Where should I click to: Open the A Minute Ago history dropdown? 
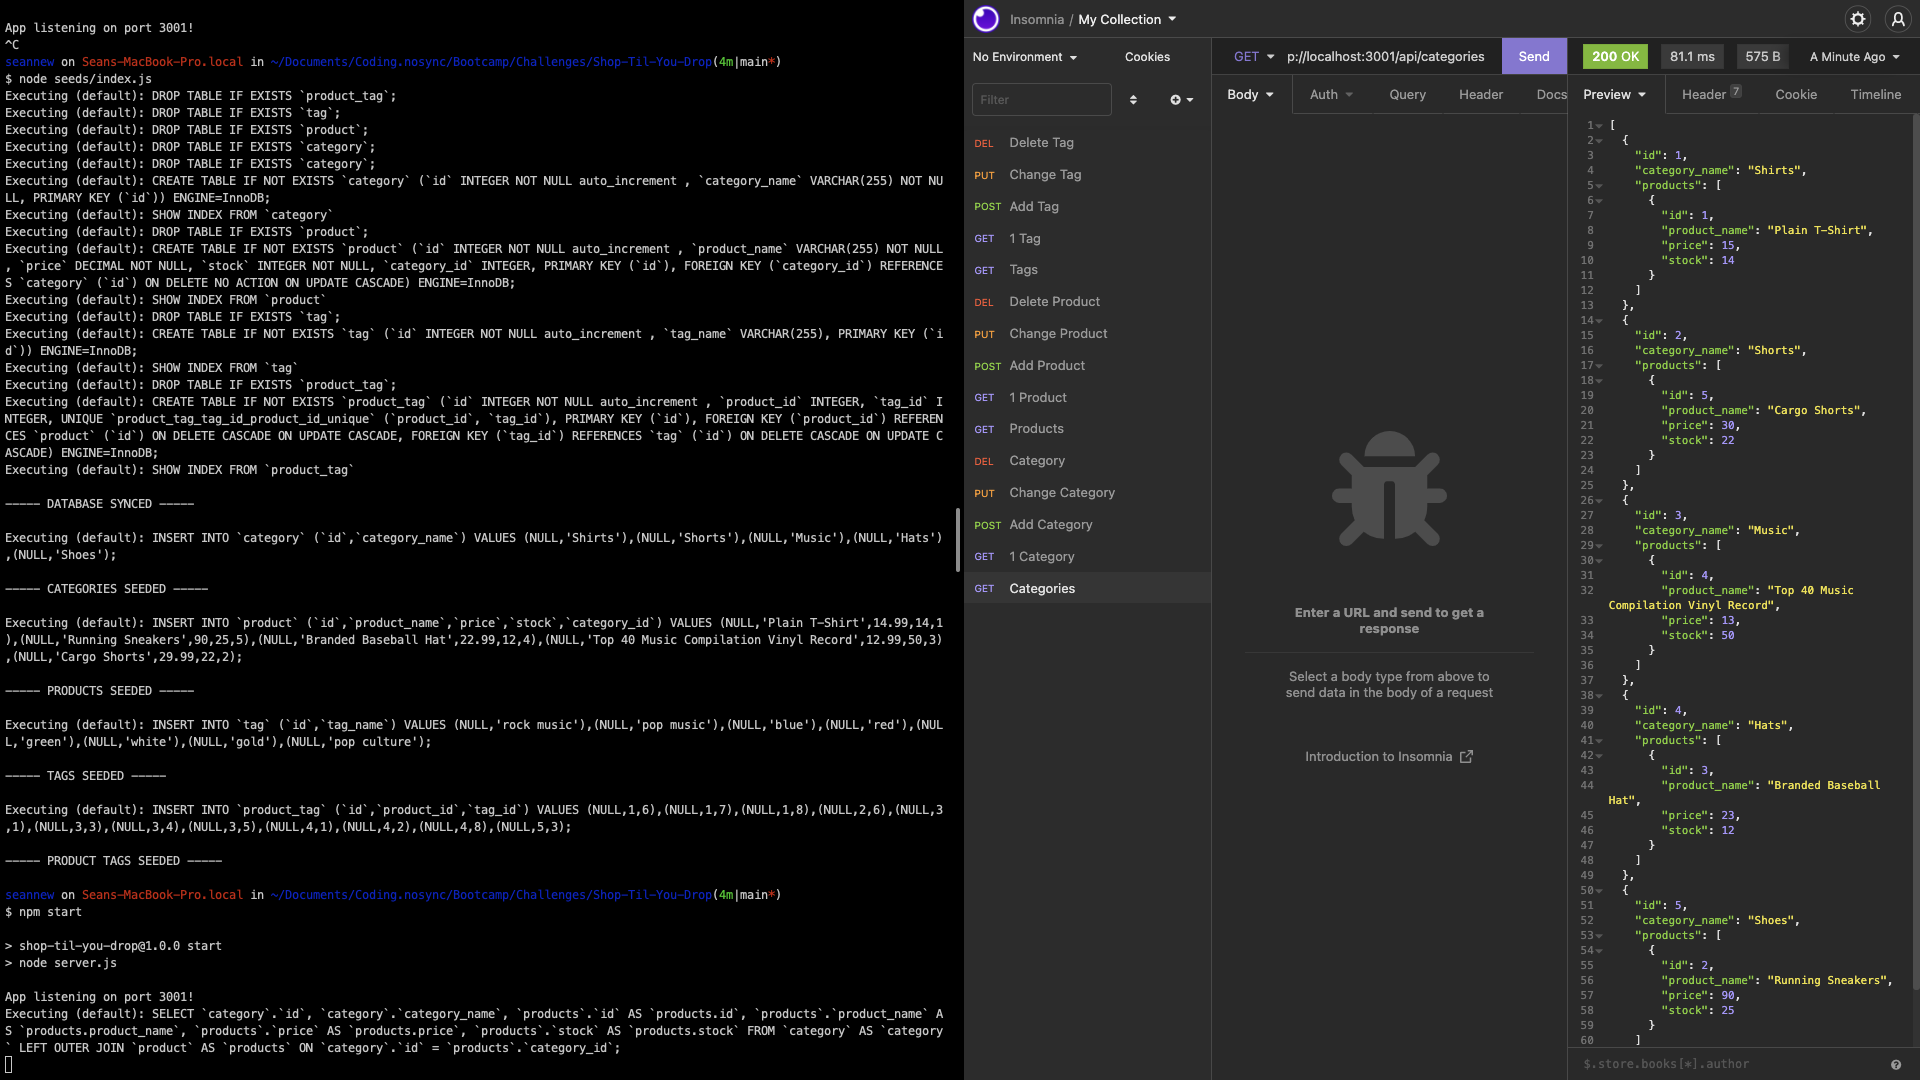click(1853, 57)
